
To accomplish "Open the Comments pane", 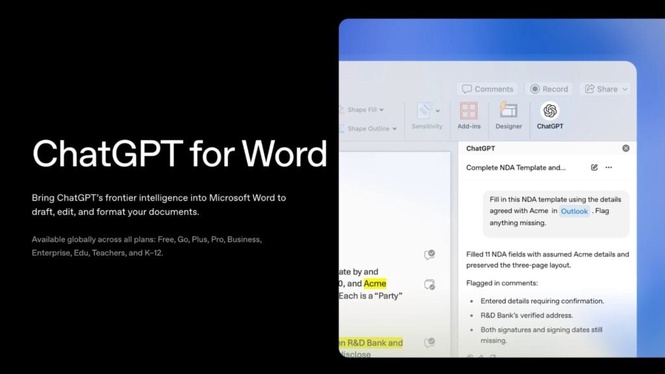I will click(487, 89).
